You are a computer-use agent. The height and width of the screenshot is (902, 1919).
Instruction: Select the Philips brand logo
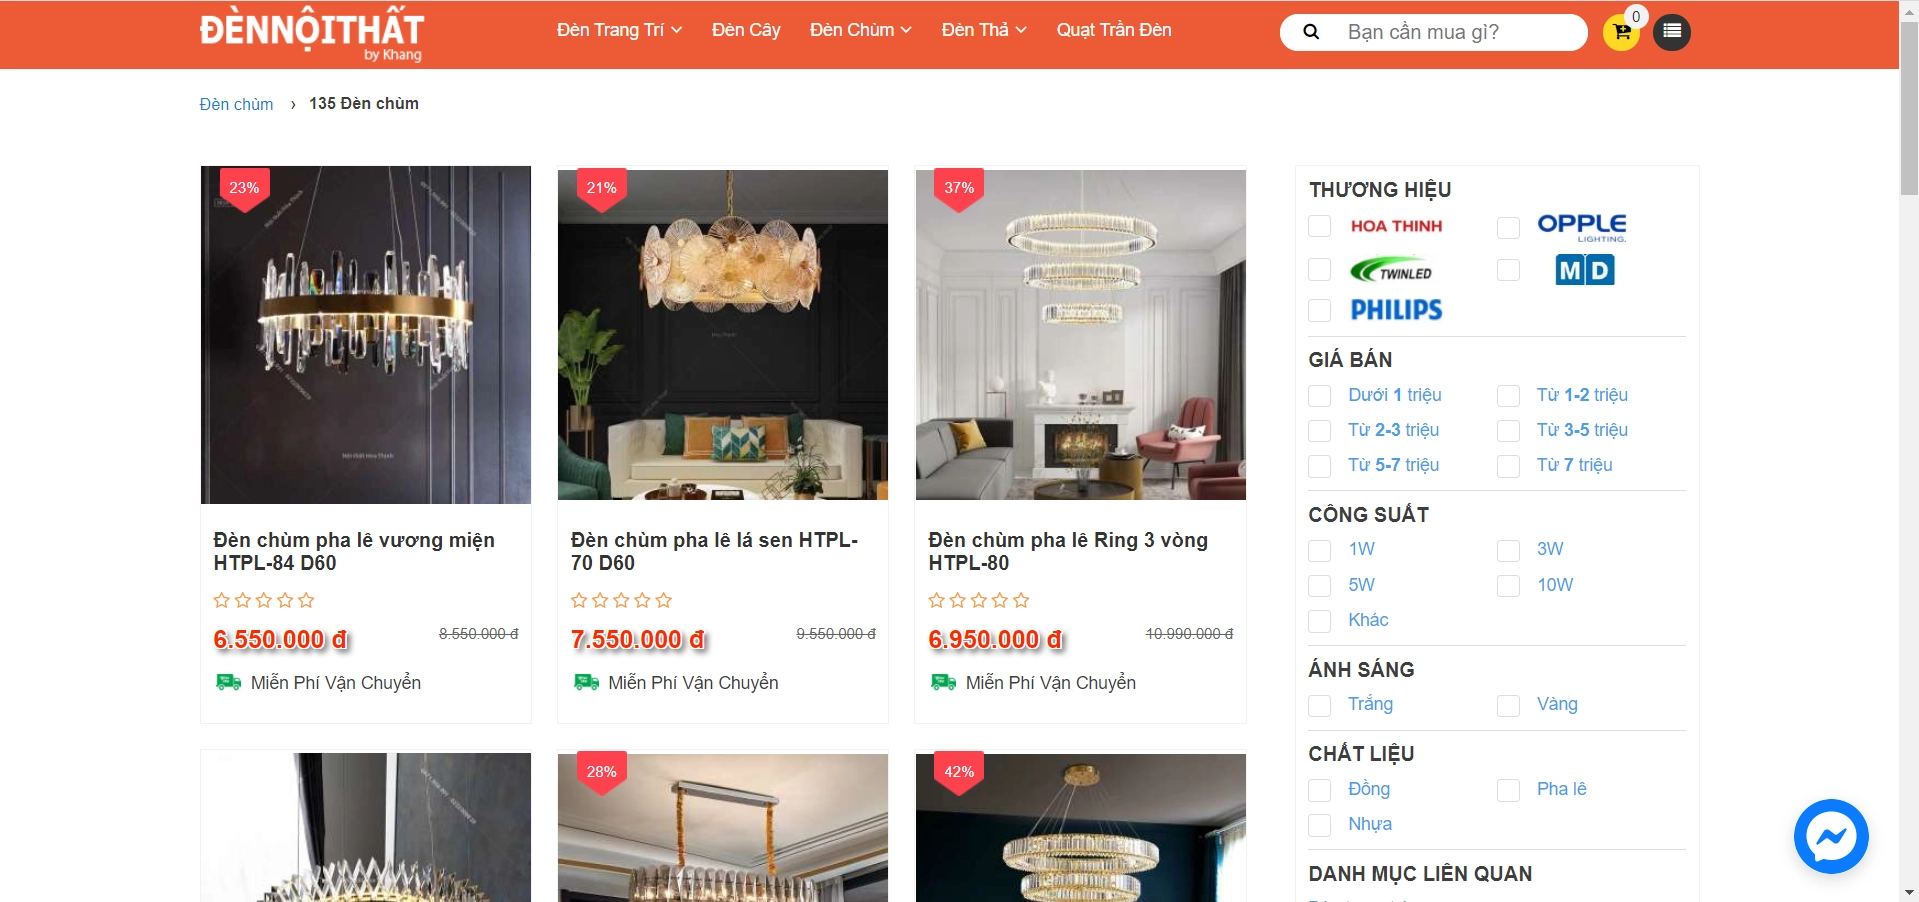[x=1396, y=310]
